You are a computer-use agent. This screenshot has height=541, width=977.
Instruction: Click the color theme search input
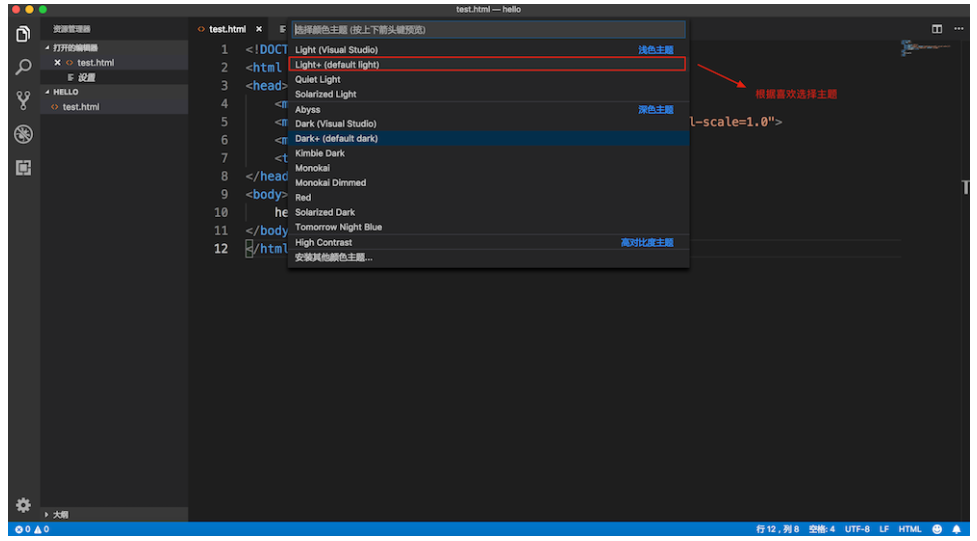(488, 29)
